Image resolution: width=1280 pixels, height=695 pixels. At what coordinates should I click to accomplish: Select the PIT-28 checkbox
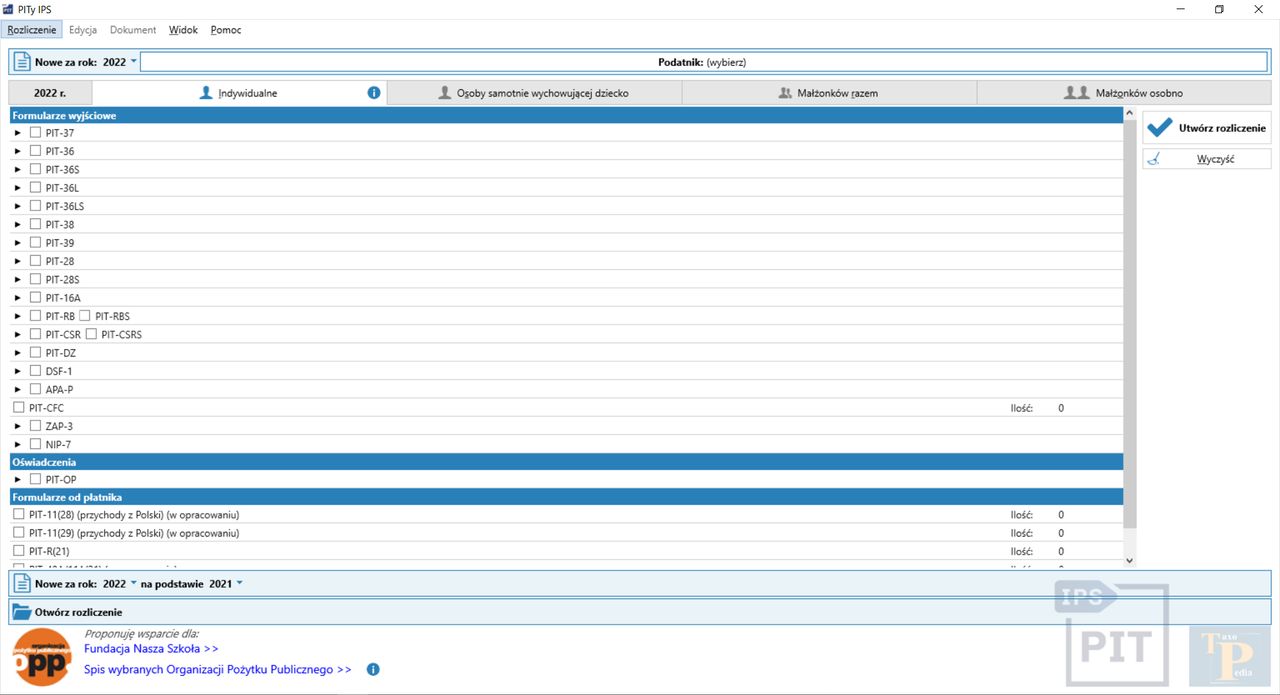click(35, 261)
